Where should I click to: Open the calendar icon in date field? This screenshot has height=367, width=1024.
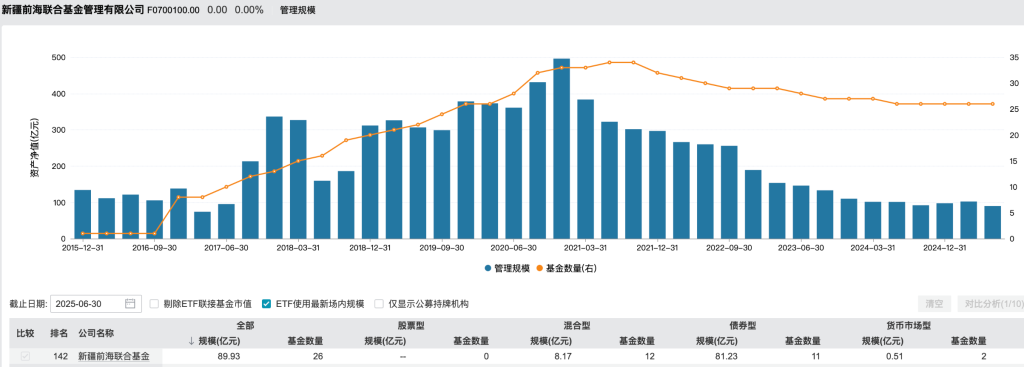point(130,304)
